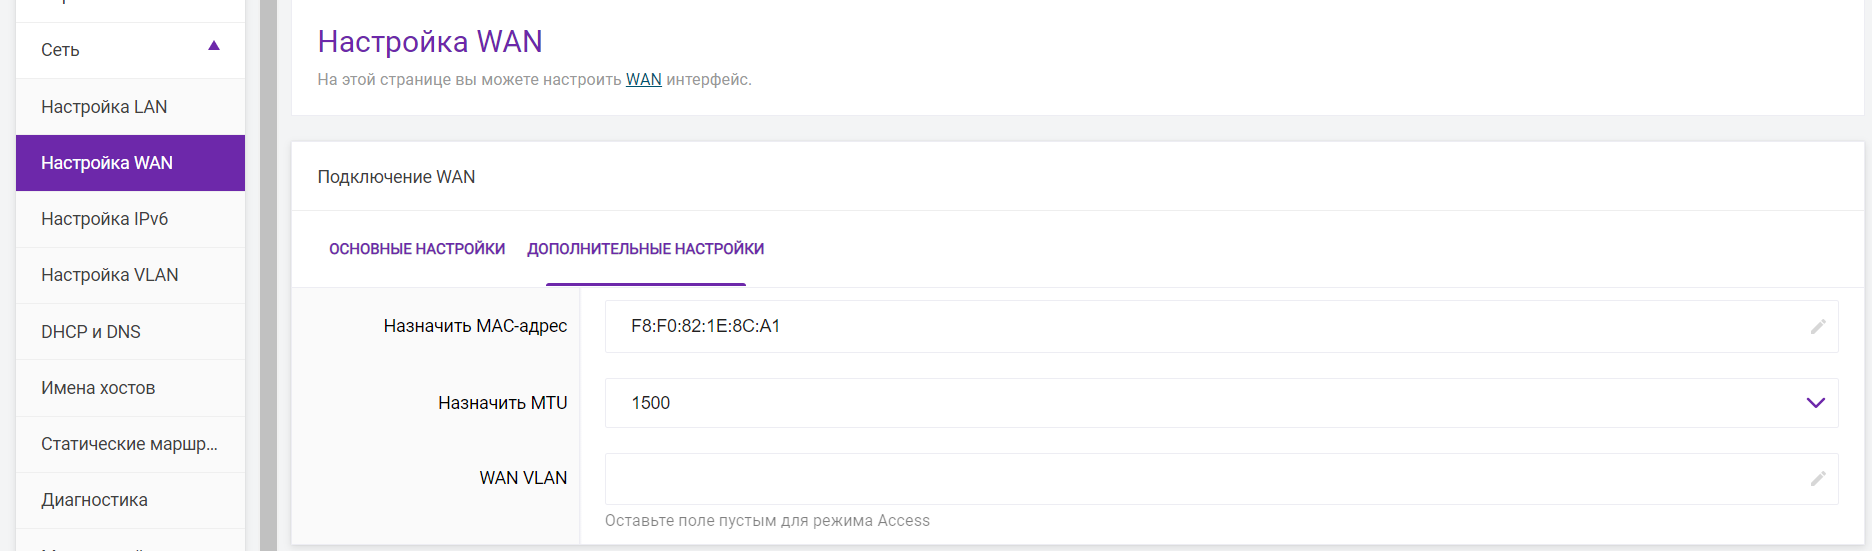Open Диагностика in sidebar

[130, 500]
